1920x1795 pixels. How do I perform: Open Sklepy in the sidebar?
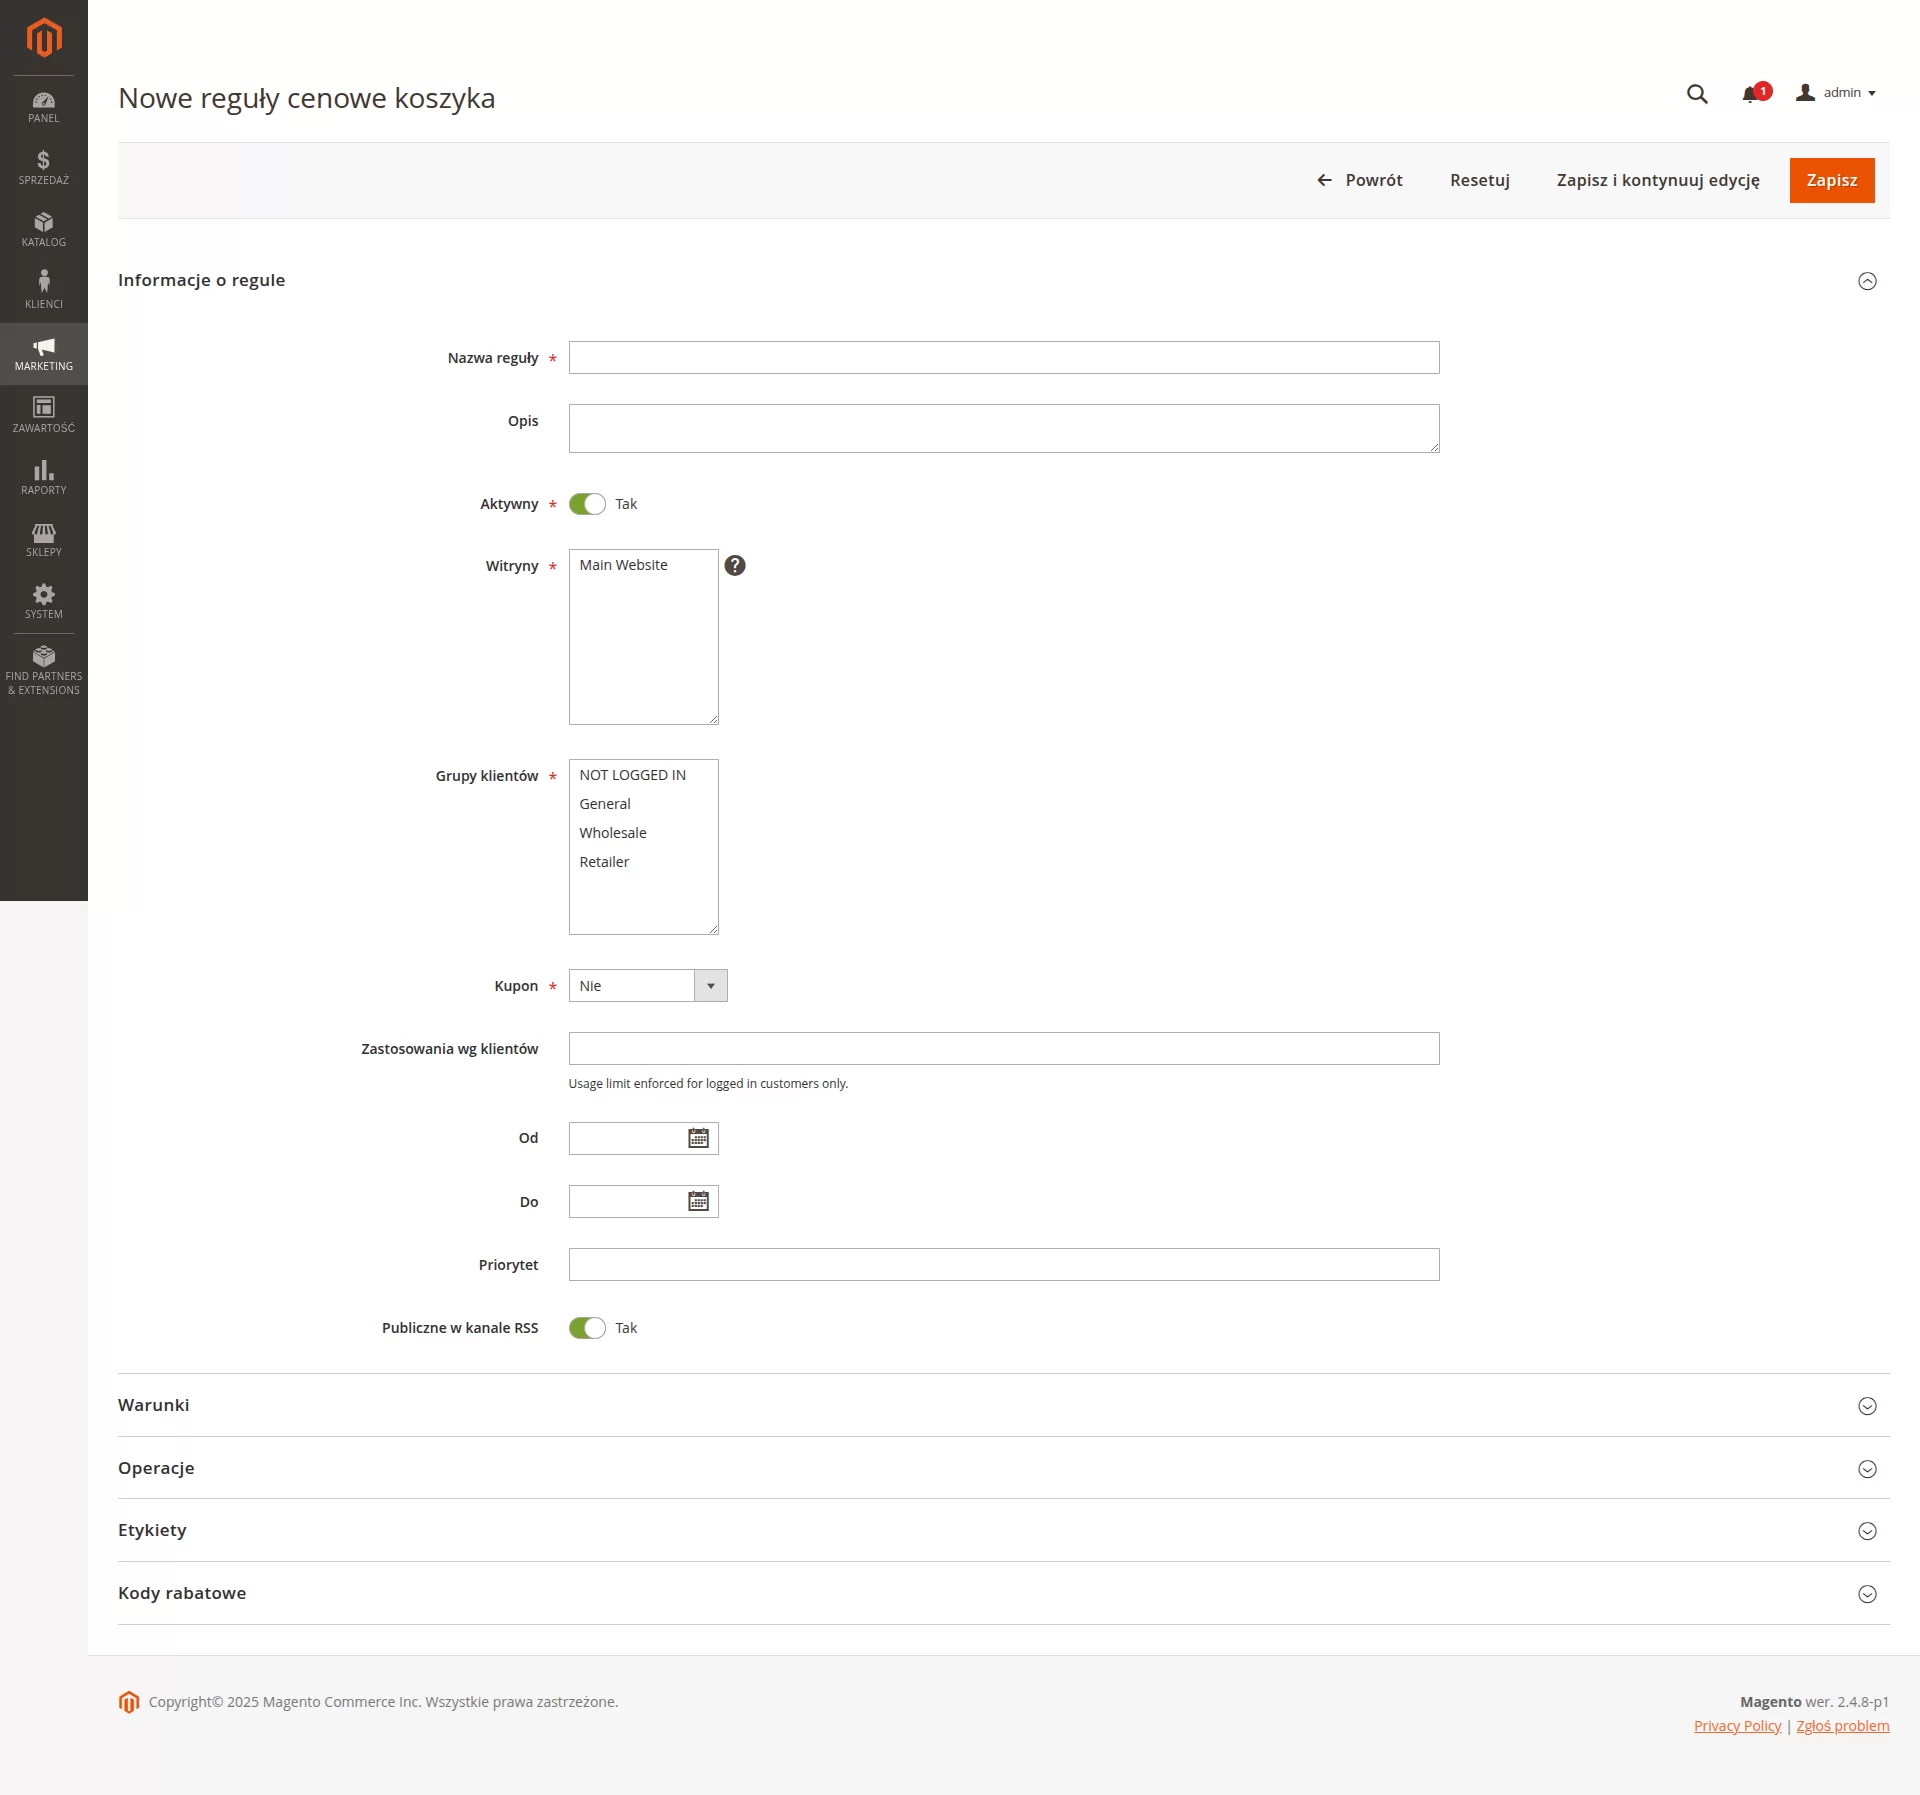(44, 540)
